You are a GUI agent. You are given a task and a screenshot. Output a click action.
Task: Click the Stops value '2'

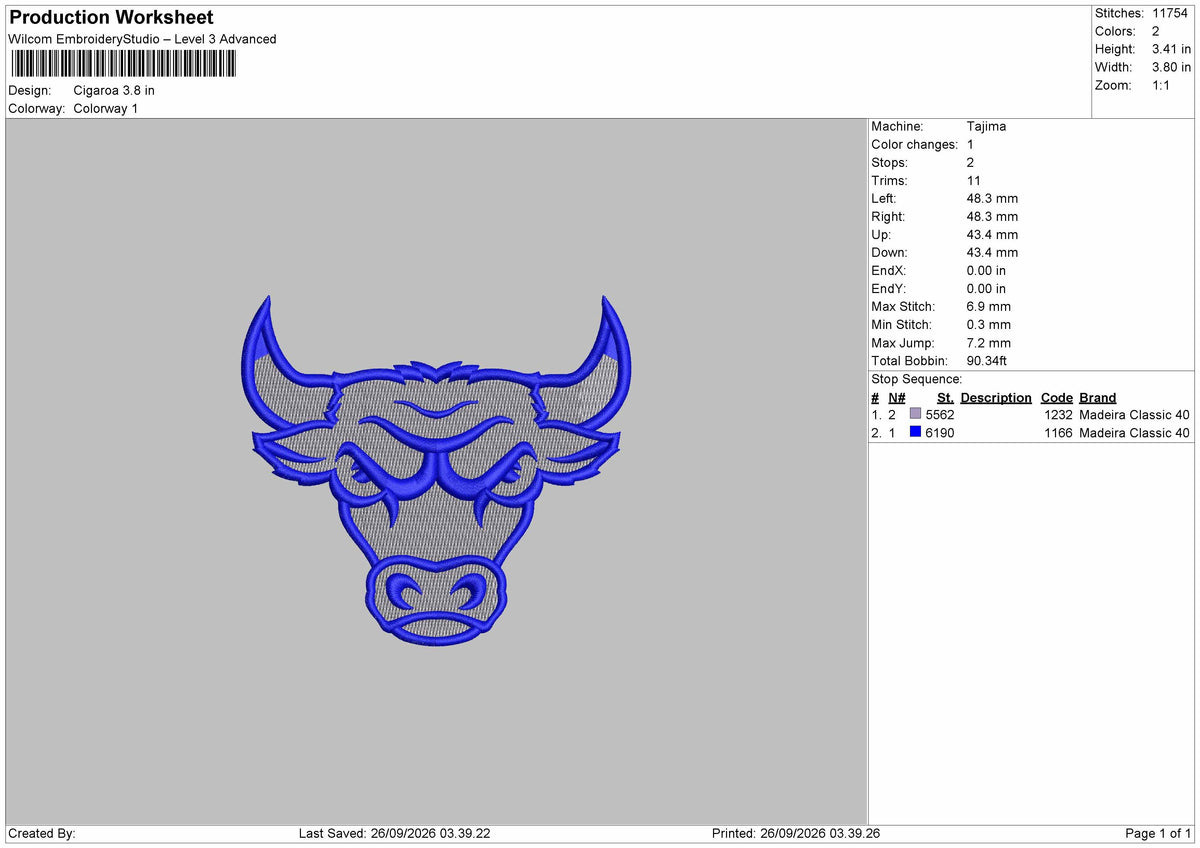971,162
